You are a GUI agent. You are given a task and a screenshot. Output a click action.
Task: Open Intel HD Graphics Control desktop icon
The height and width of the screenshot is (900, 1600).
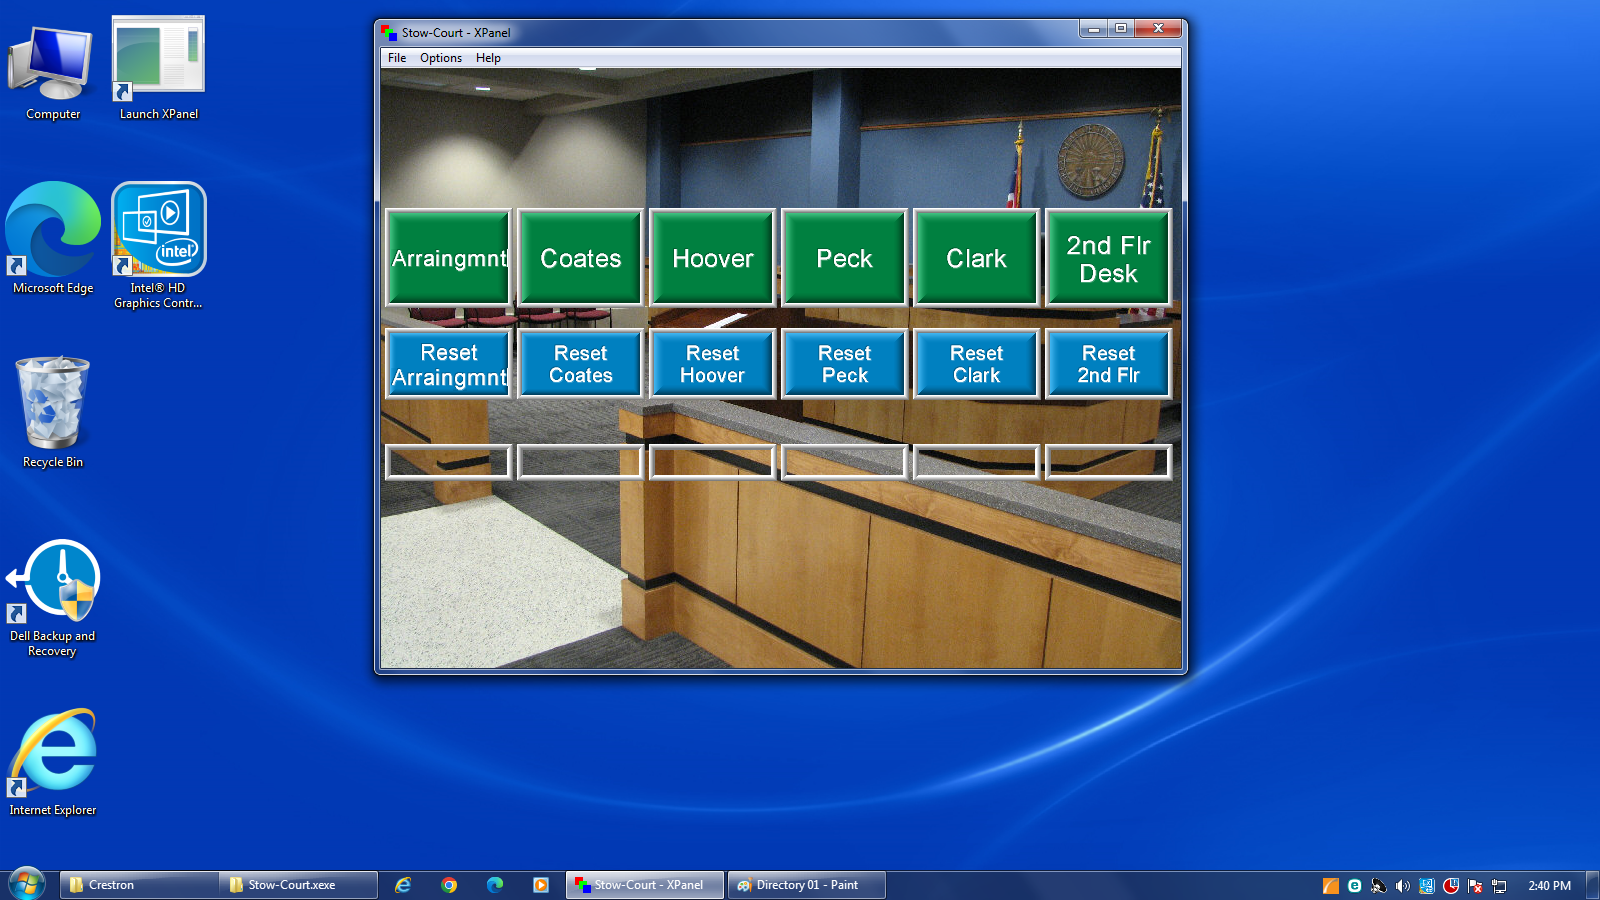pyautogui.click(x=159, y=245)
